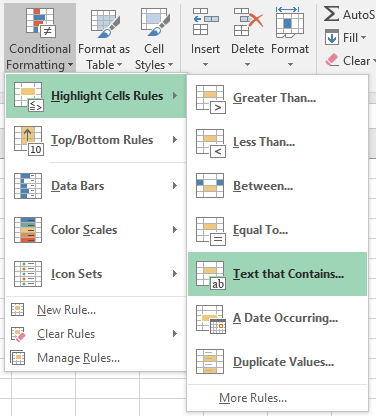Select Duplicate Values... rule
Viewport: 376px width, 416px height.
pyautogui.click(x=277, y=362)
